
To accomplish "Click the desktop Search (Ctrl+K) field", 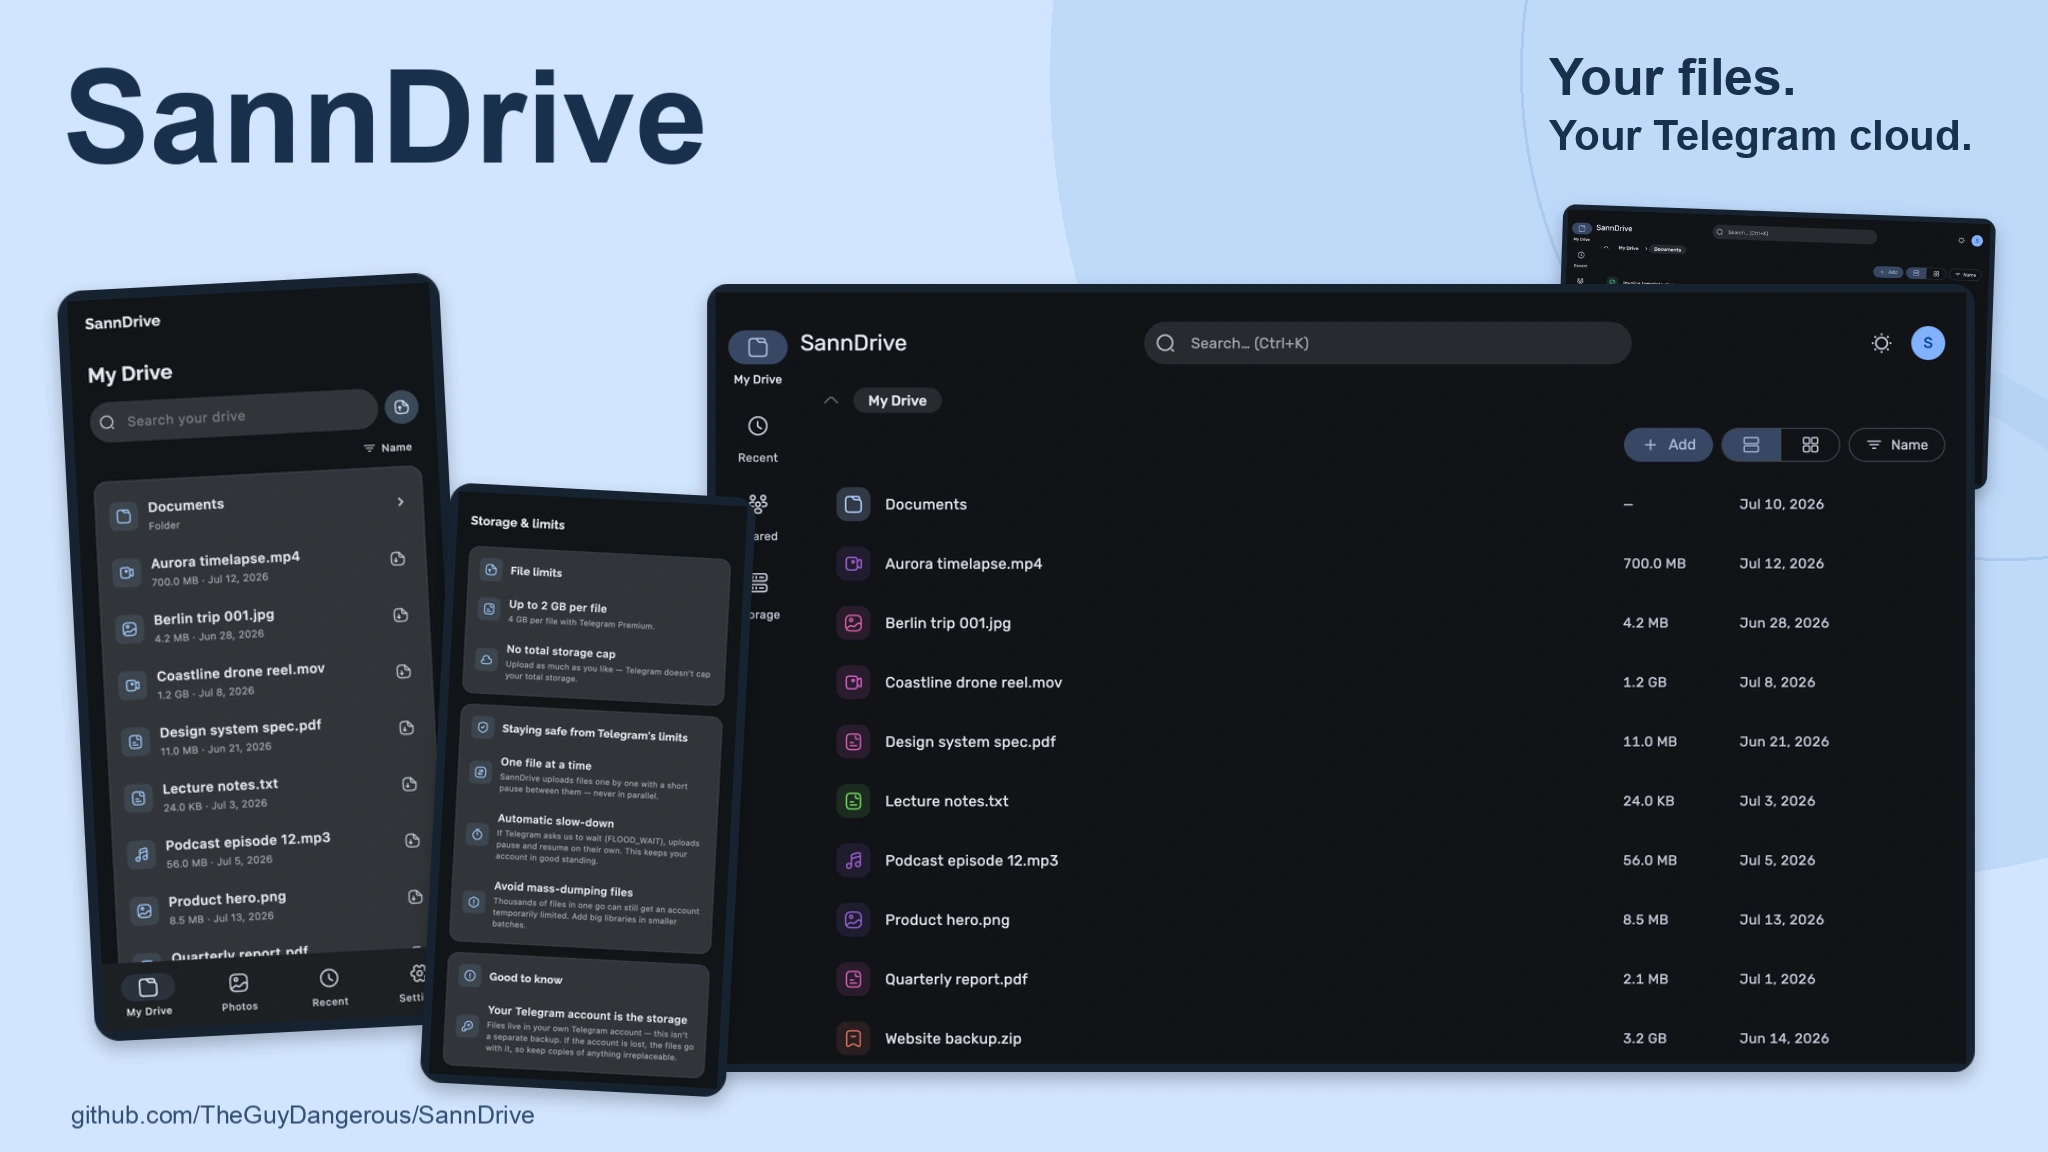I will [x=1387, y=343].
